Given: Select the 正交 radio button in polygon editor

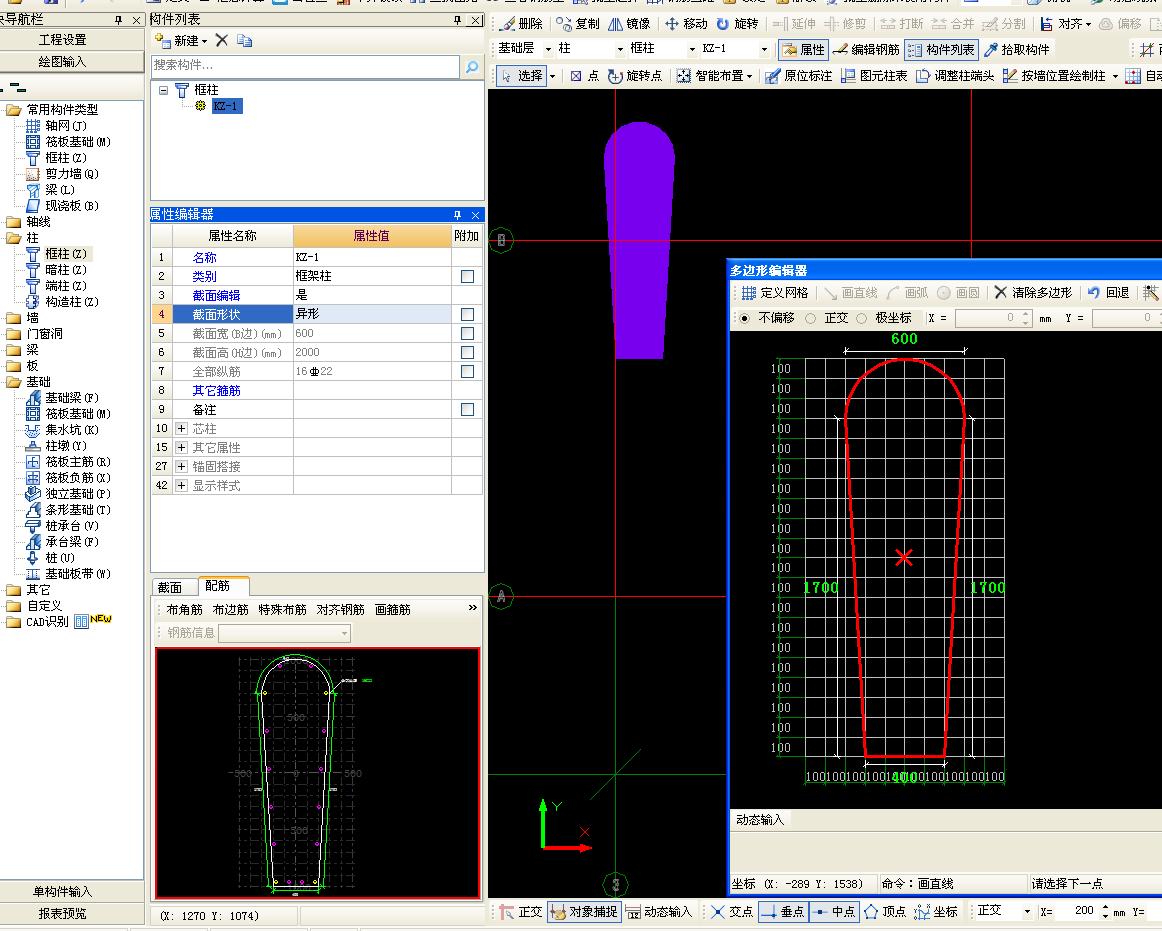Looking at the screenshot, I should point(811,318).
